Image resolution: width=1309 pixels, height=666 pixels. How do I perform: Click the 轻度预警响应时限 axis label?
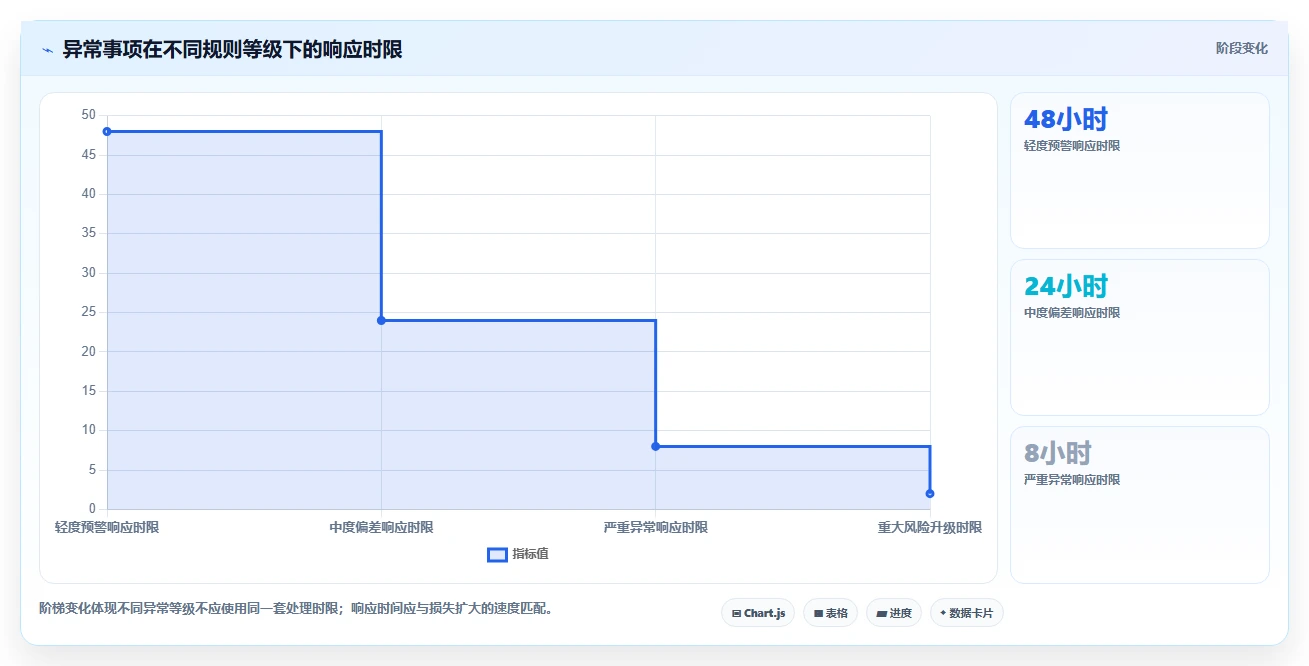coord(107,527)
